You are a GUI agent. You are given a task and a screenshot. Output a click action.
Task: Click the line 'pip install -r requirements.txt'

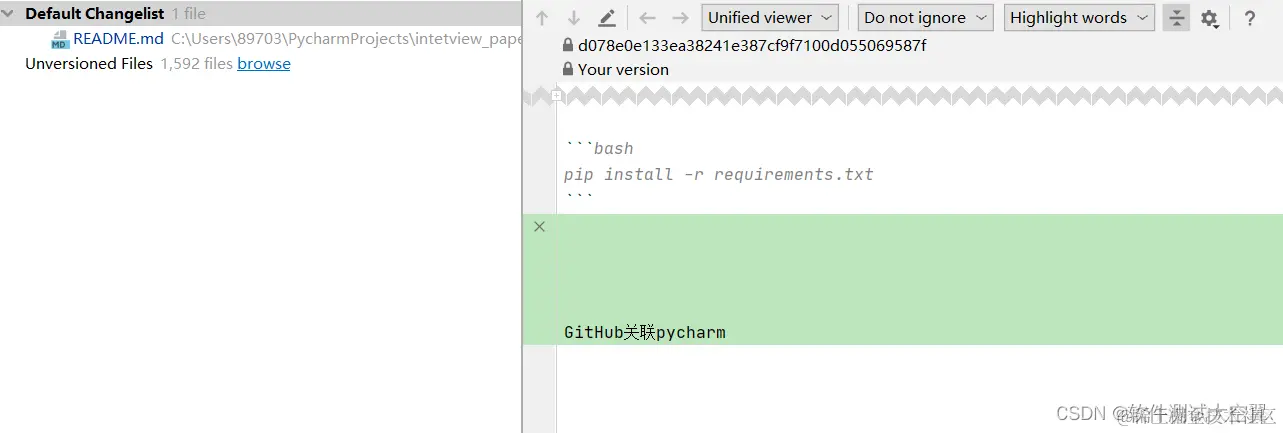[x=719, y=174]
